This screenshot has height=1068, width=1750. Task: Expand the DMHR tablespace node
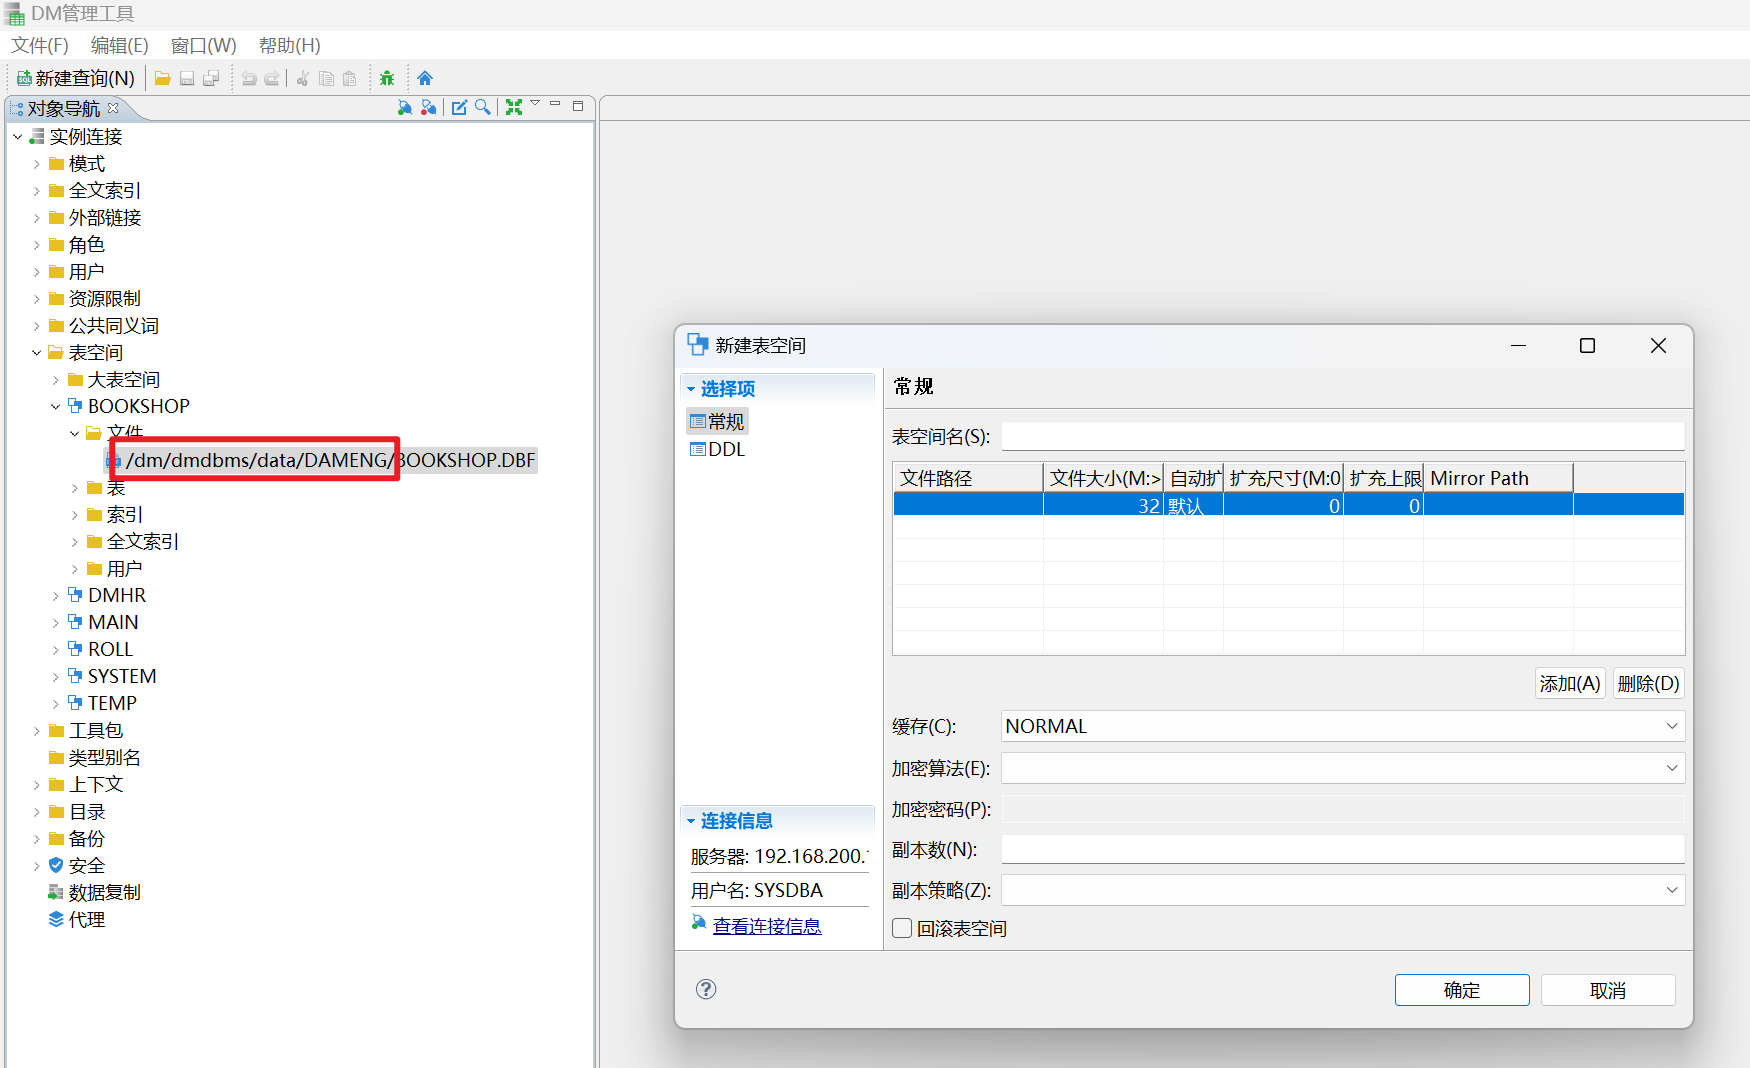[55, 594]
